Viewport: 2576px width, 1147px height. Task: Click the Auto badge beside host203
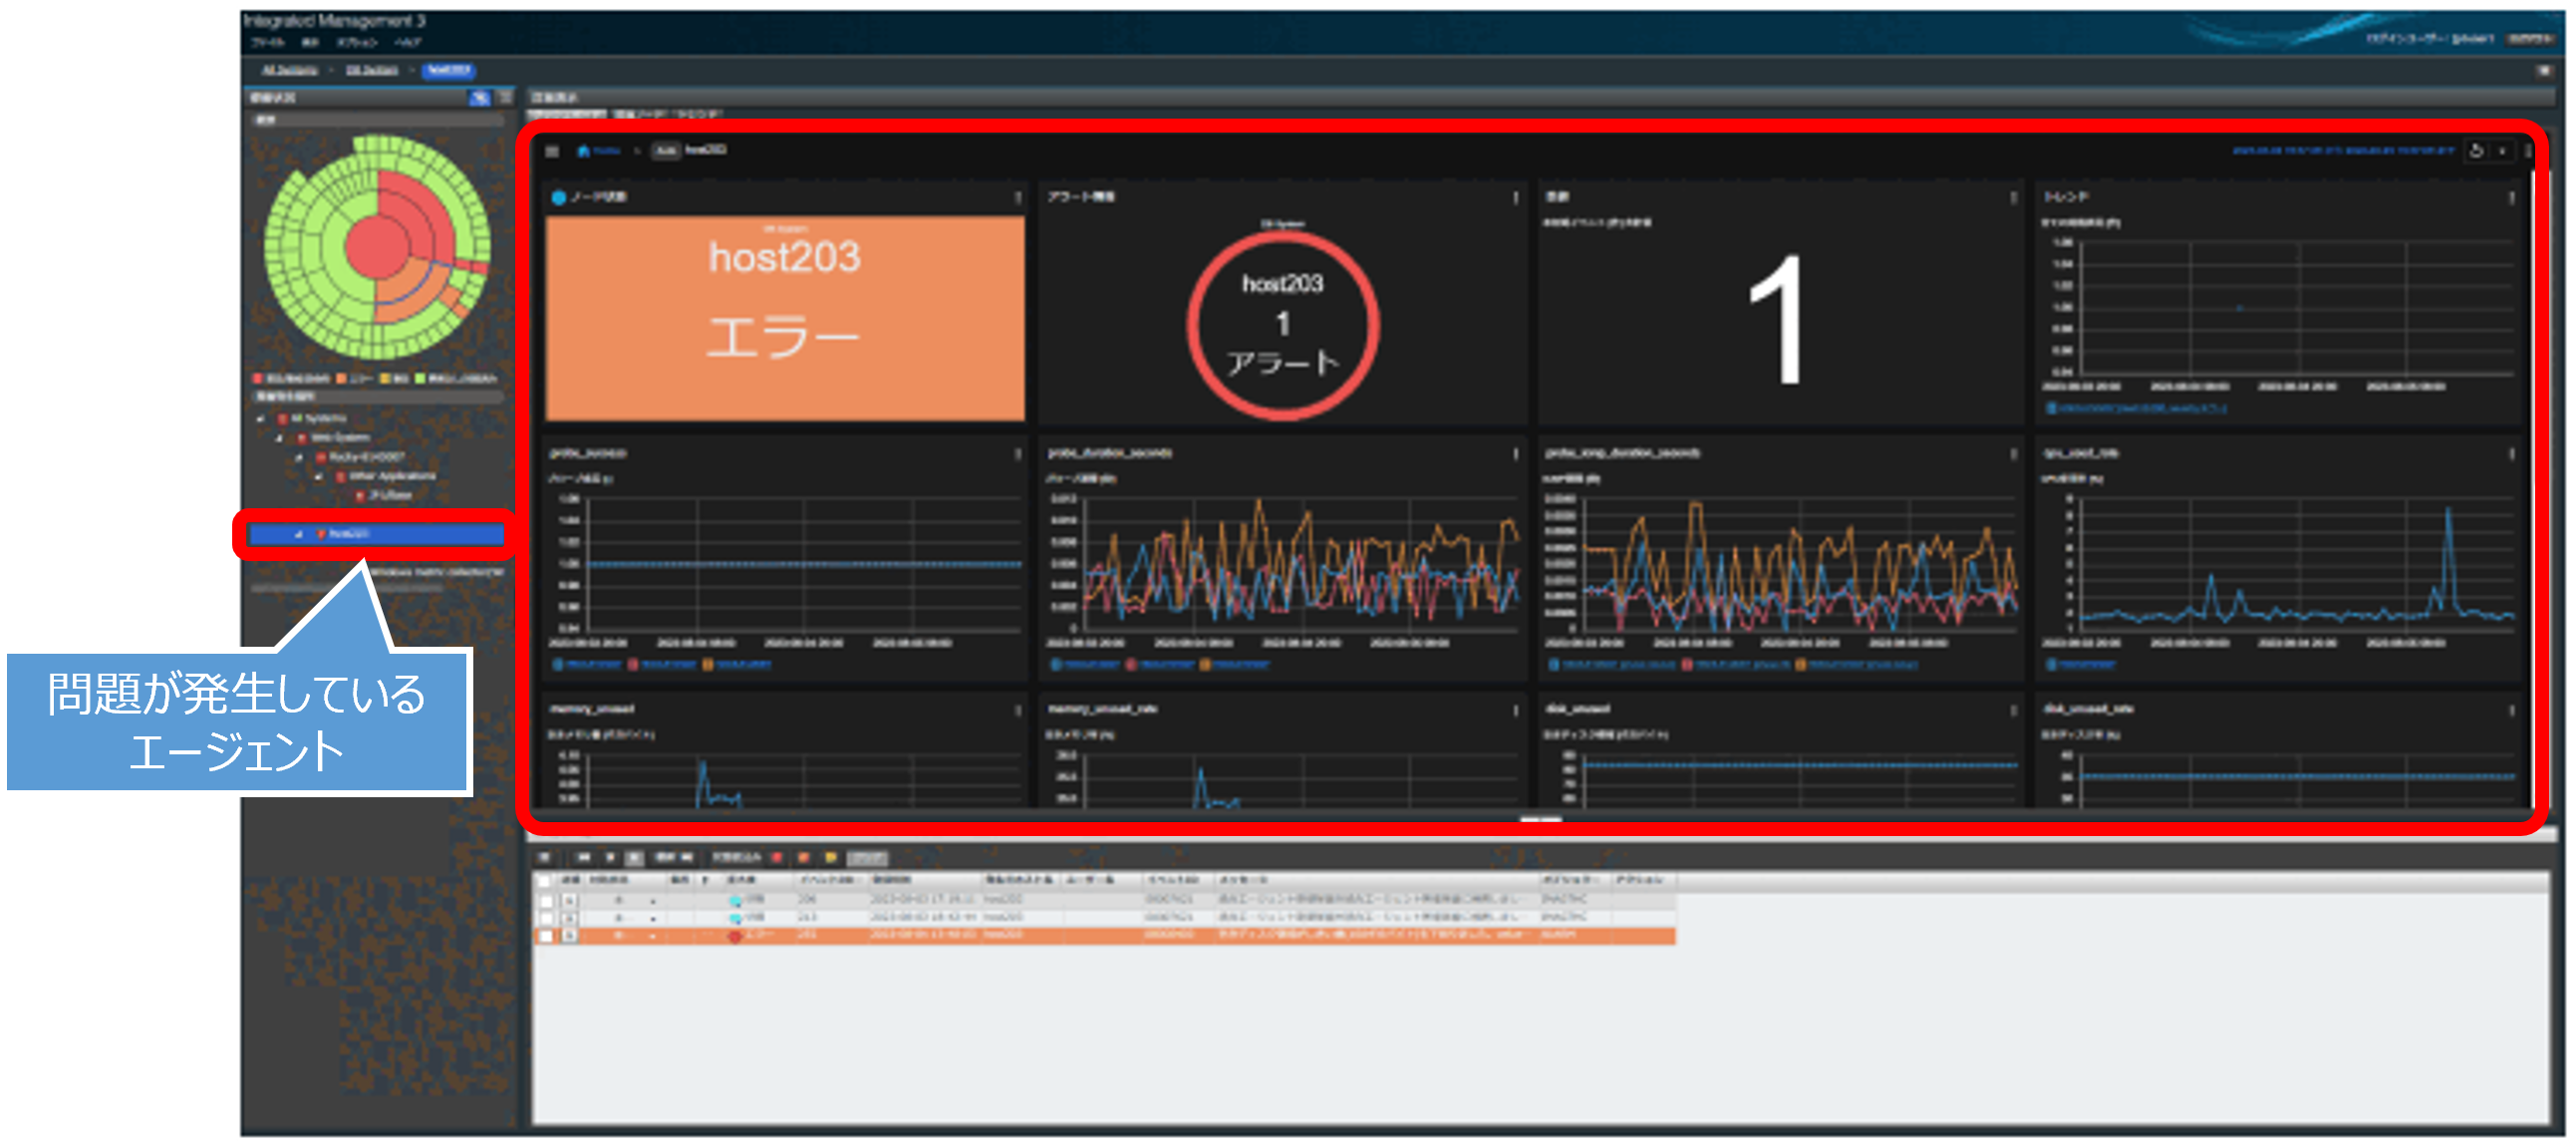tap(666, 151)
